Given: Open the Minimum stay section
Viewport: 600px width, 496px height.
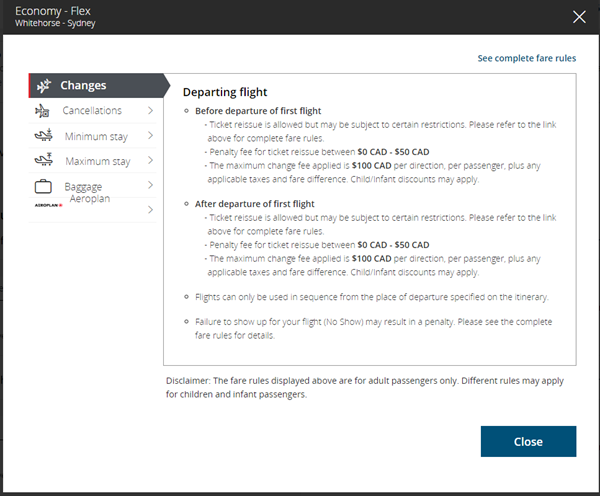Looking at the screenshot, I should [97, 136].
